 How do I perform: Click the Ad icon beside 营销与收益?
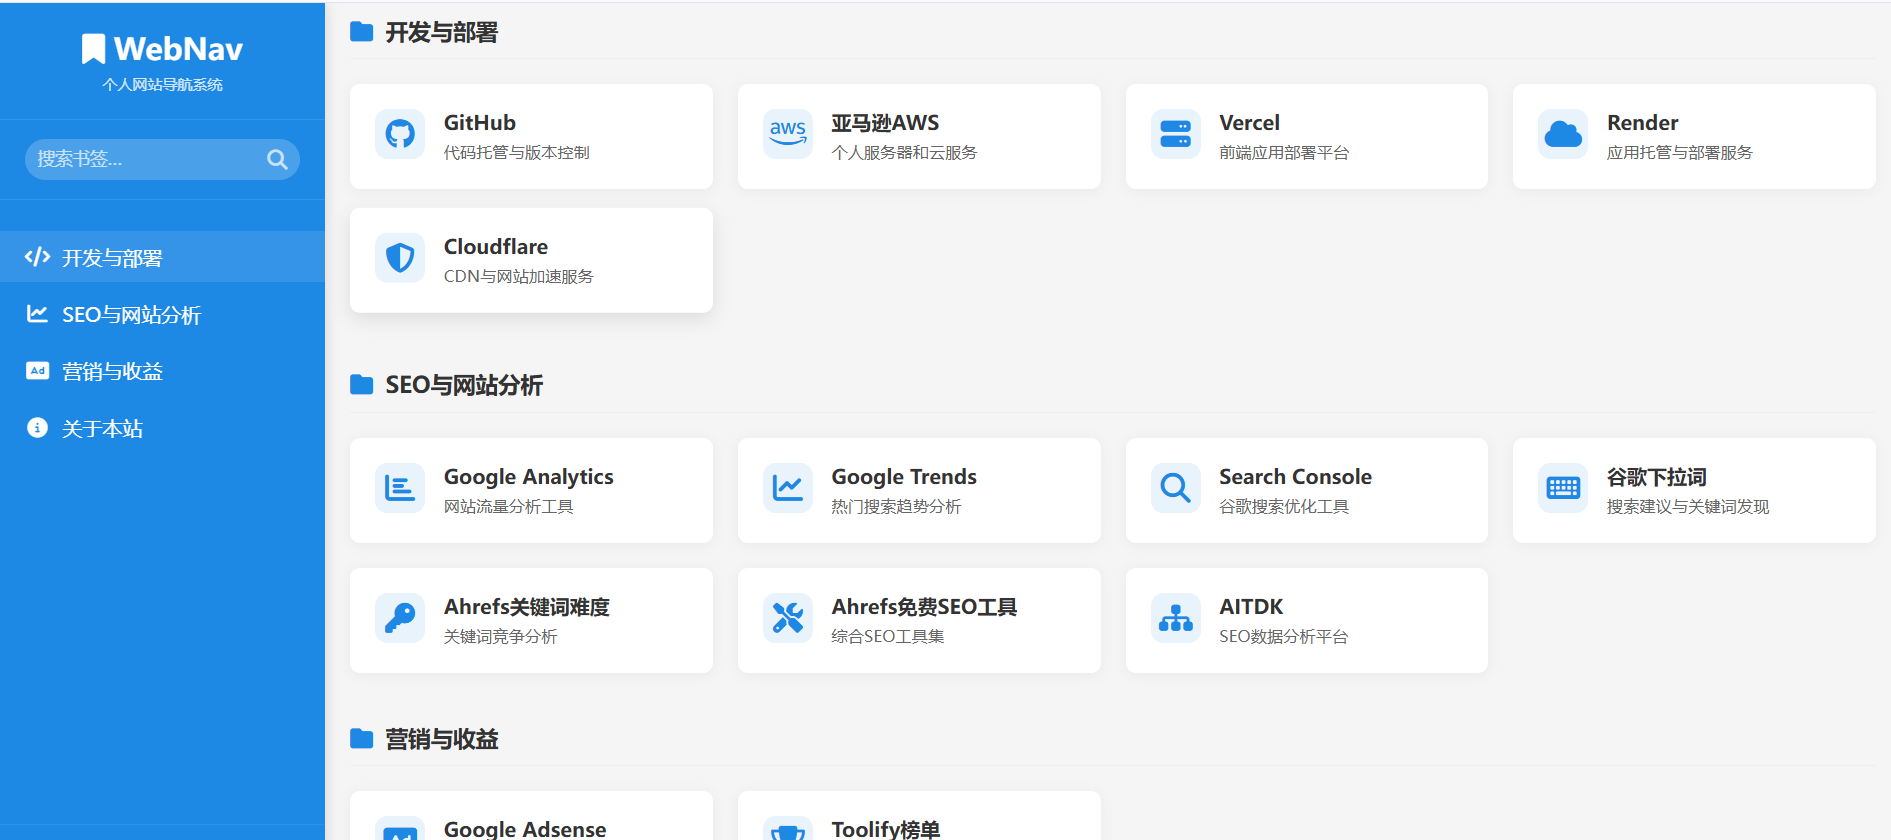pyautogui.click(x=37, y=371)
